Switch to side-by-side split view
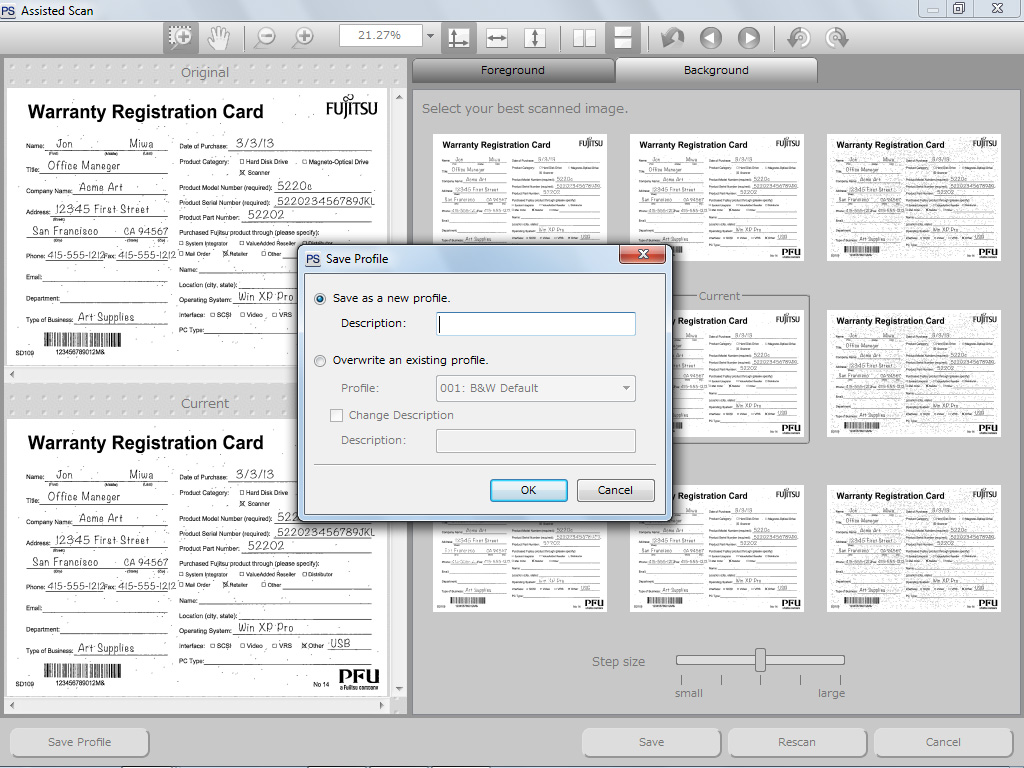 584,38
